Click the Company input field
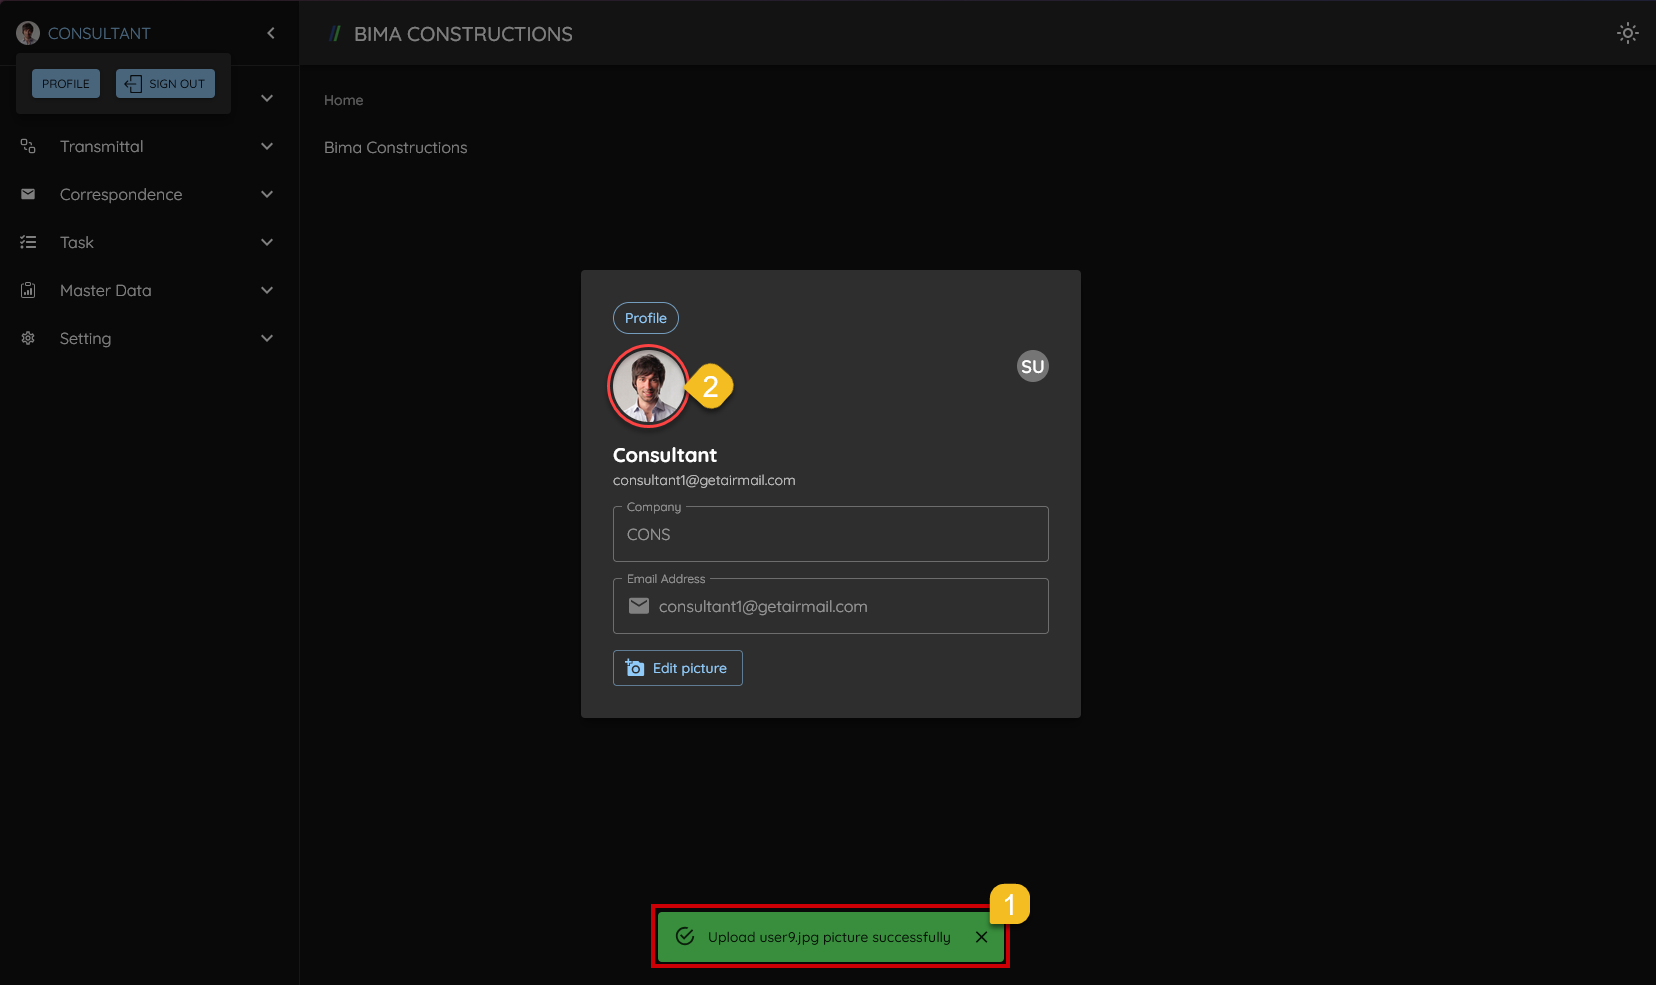 pos(830,535)
